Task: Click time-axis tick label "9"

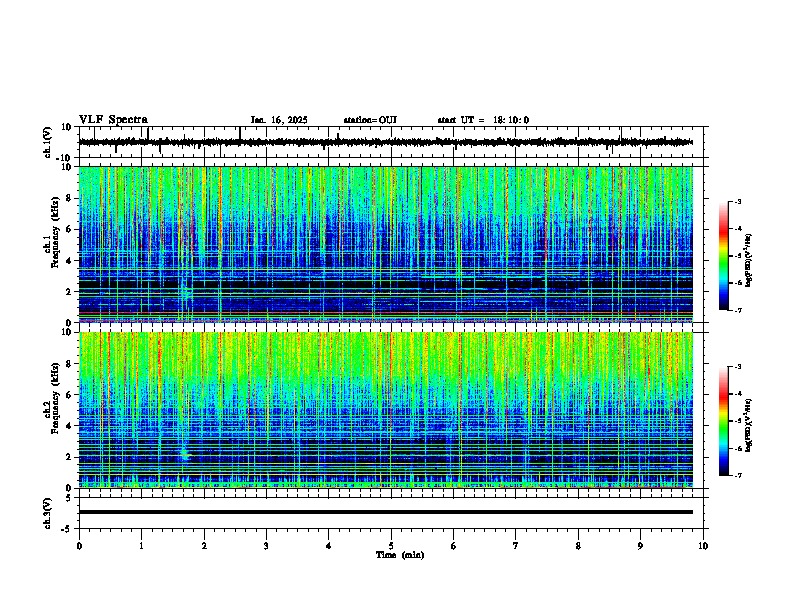Action: 640,546
